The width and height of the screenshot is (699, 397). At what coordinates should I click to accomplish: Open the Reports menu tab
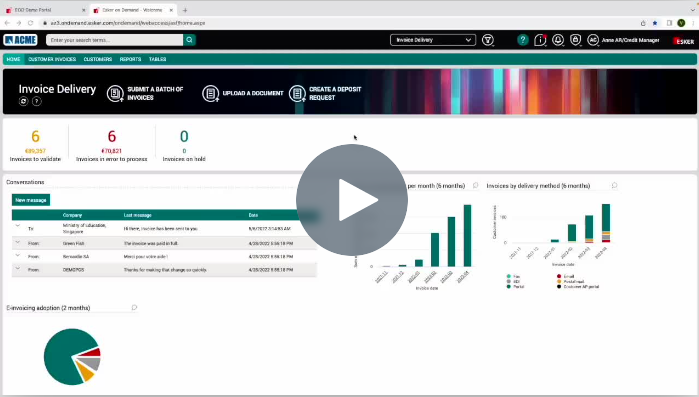[x=130, y=59]
